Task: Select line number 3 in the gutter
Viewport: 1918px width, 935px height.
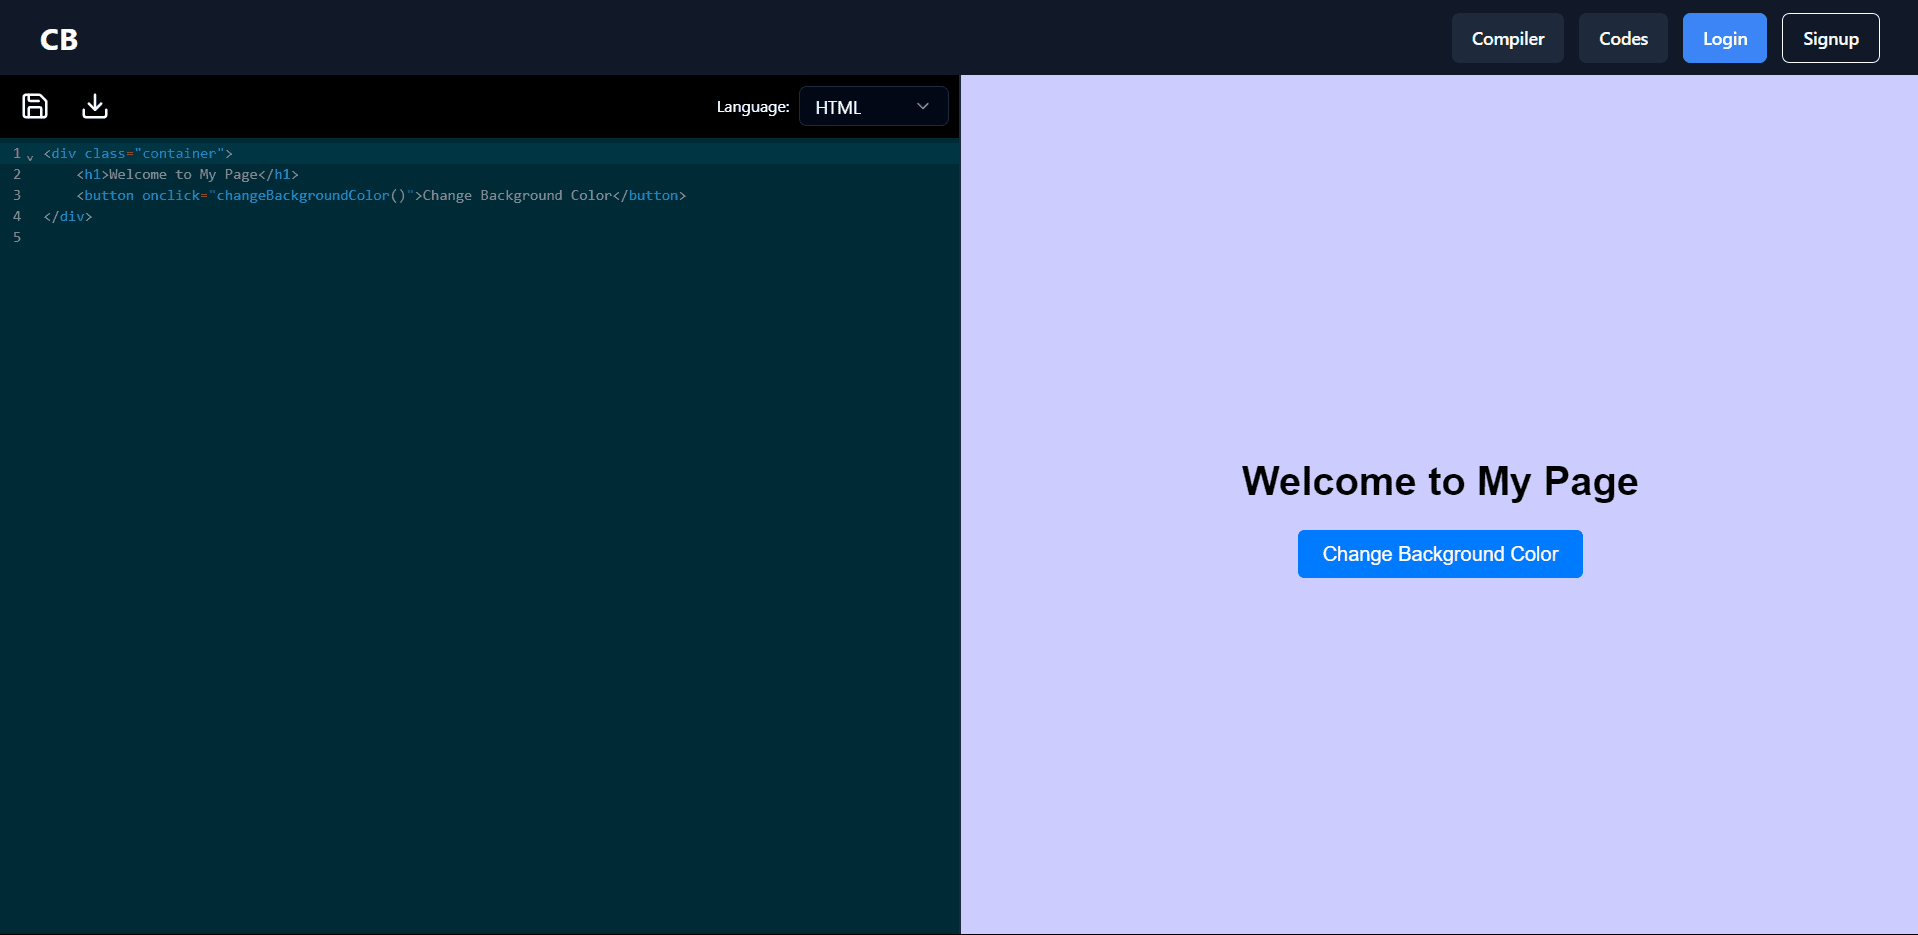Action: coord(17,196)
